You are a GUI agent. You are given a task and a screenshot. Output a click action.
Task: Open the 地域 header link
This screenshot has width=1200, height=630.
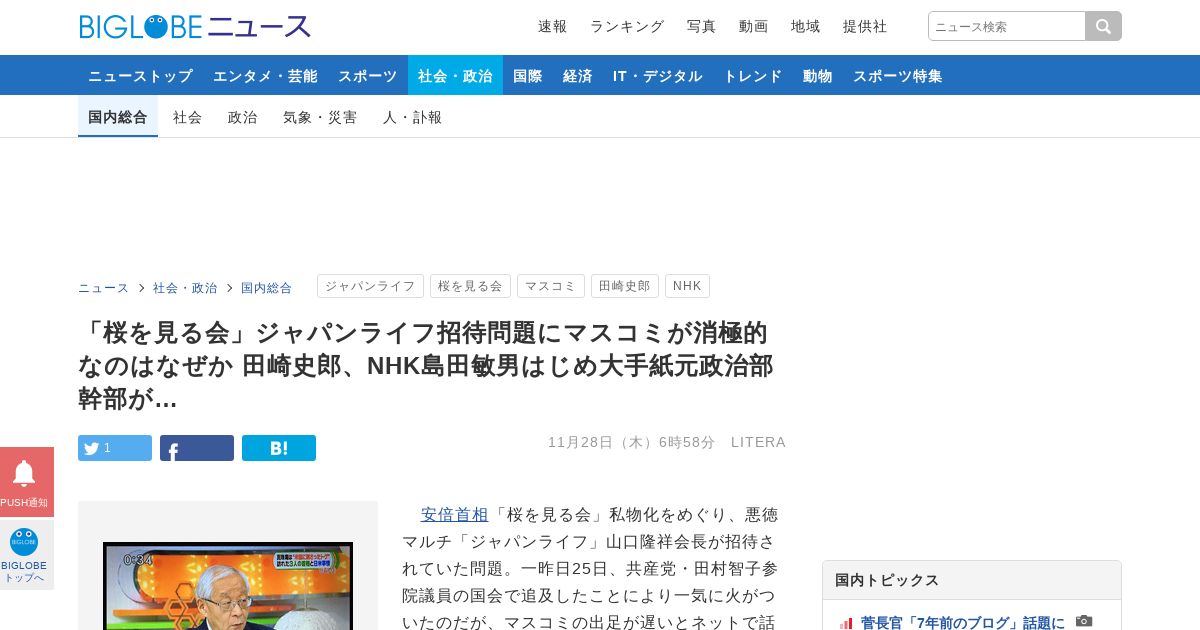pyautogui.click(x=806, y=26)
